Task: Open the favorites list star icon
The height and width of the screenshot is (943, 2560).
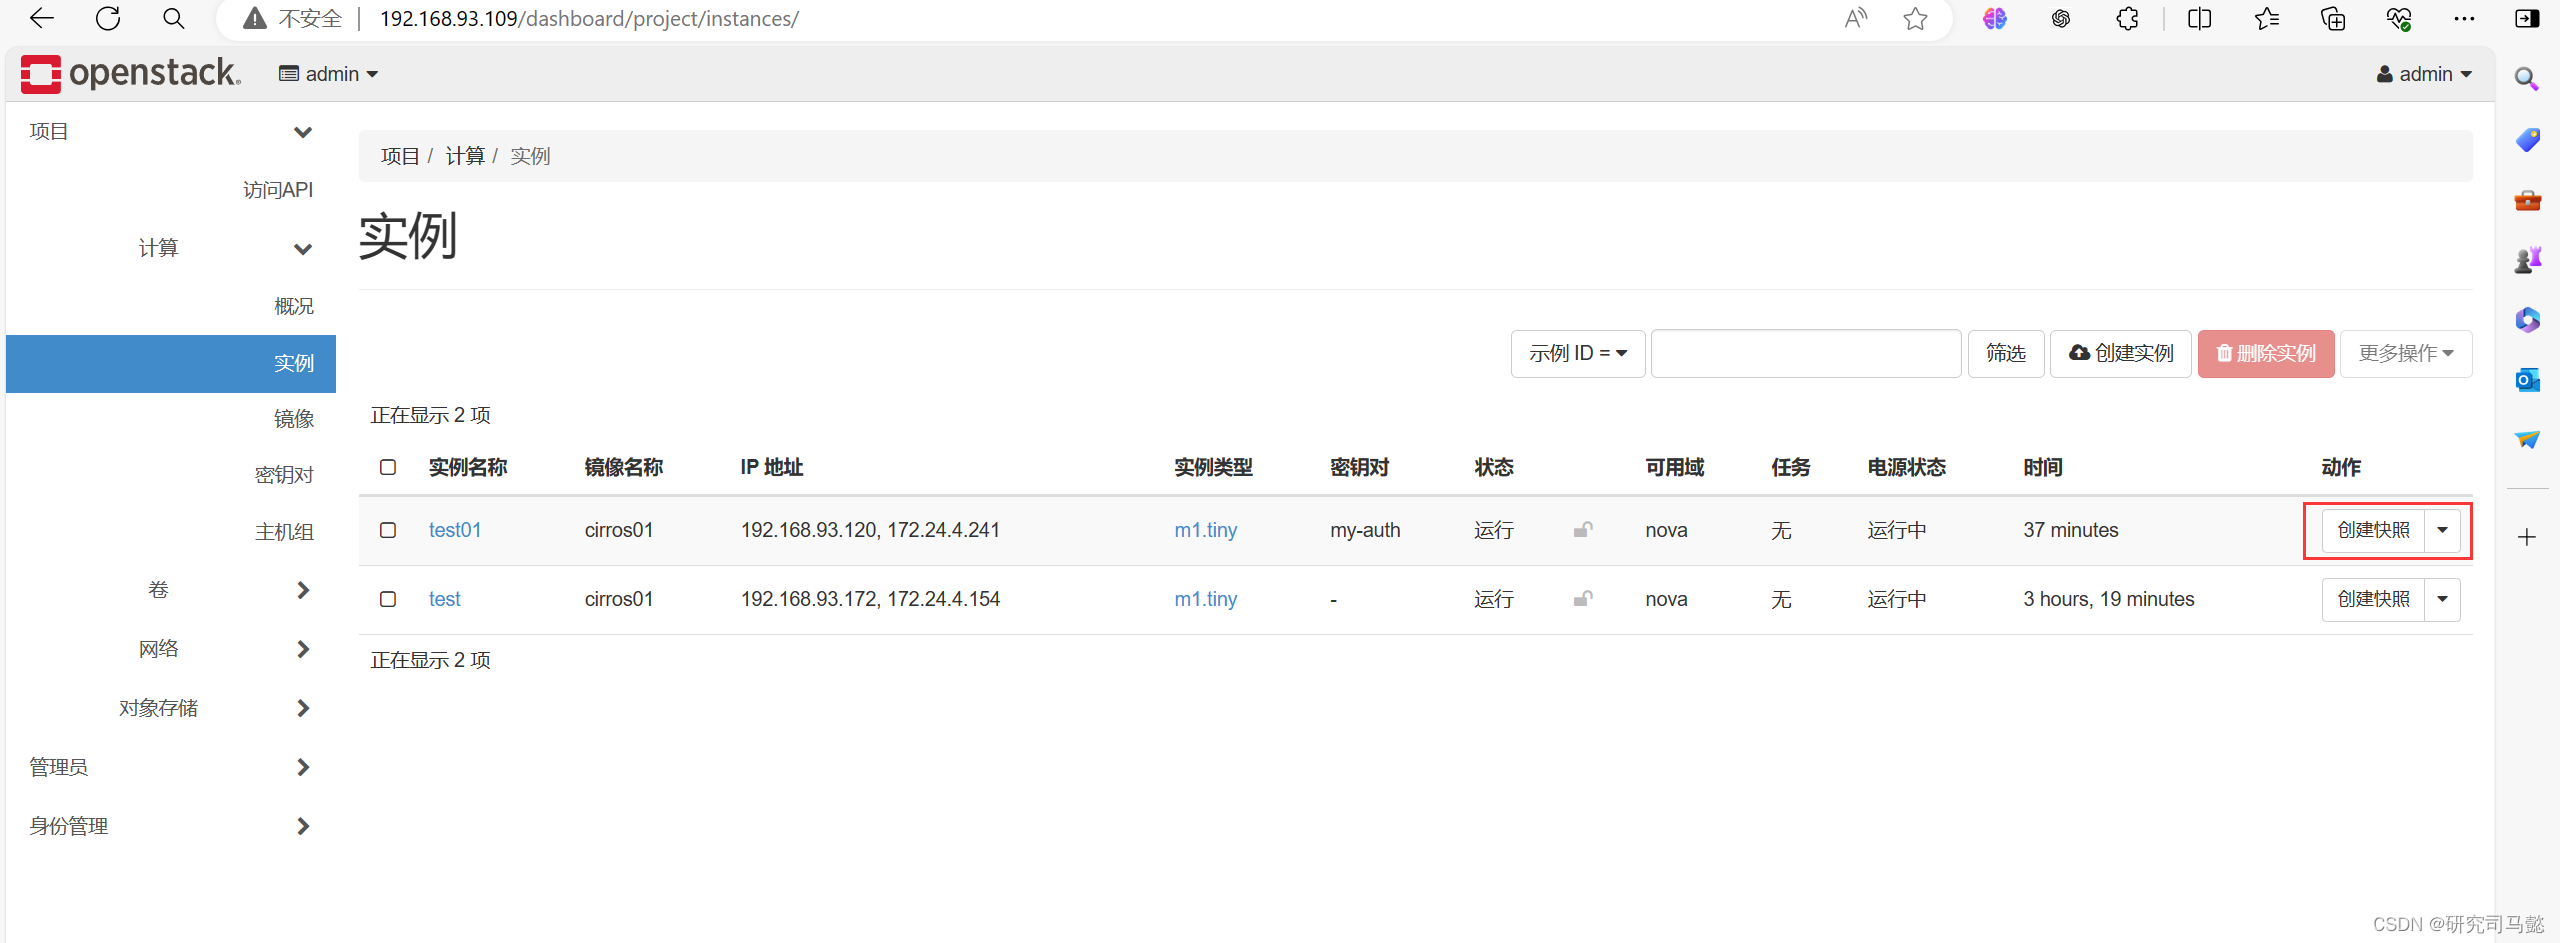Action: click(2266, 18)
